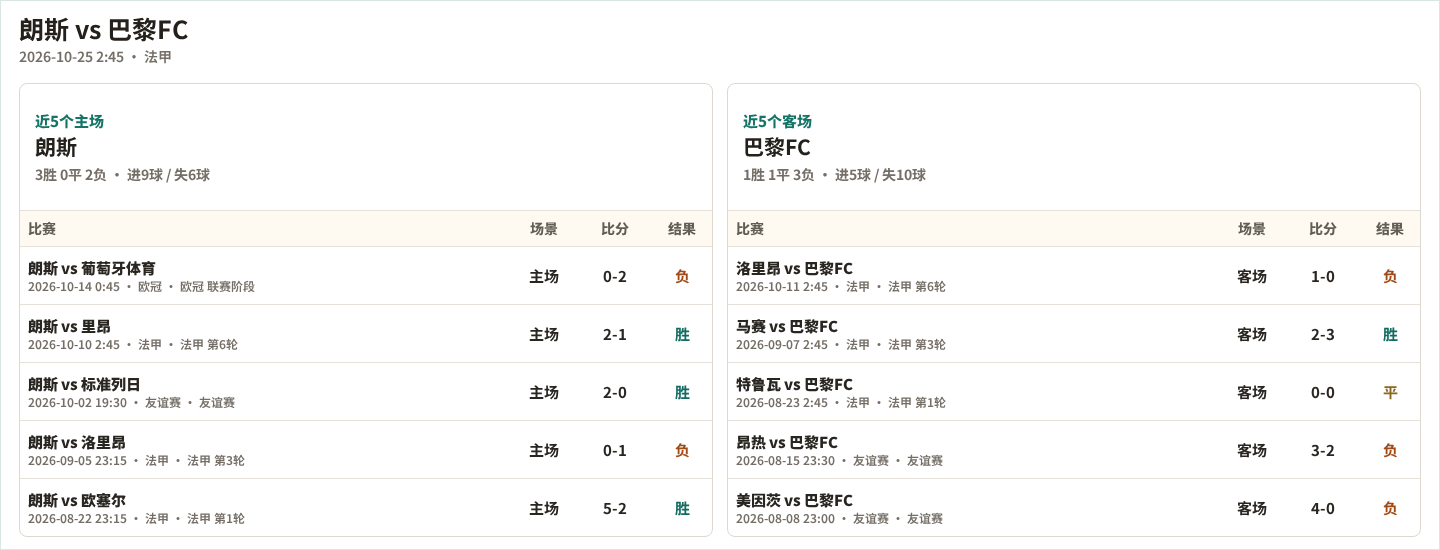Click 负 result in 葡萄牙体育 row
Viewport: 1440px width, 550px height.
682,276
